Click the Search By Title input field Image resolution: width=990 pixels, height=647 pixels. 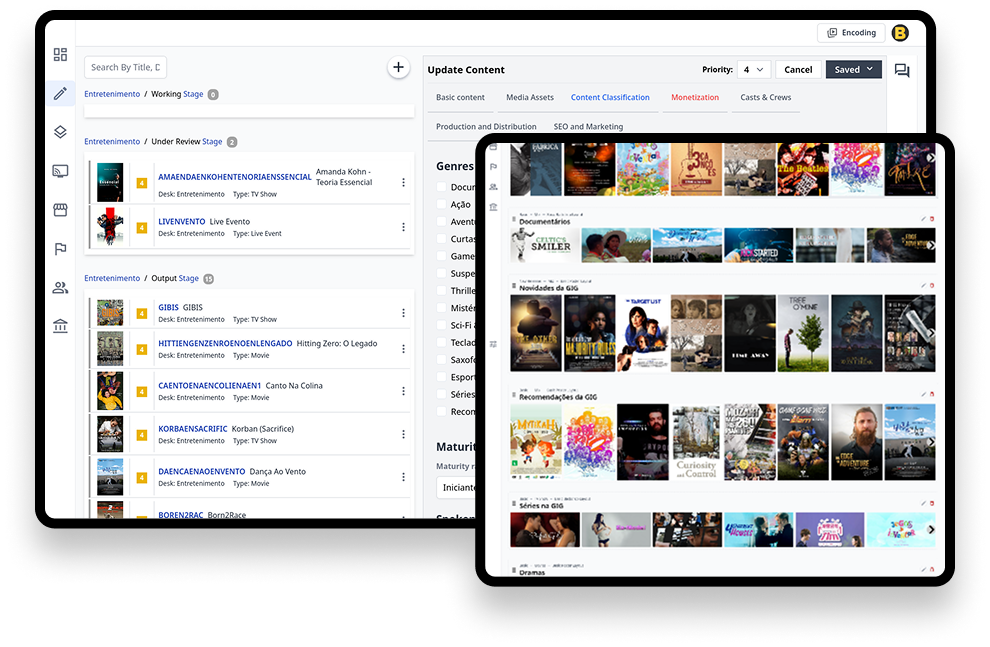tap(125, 66)
